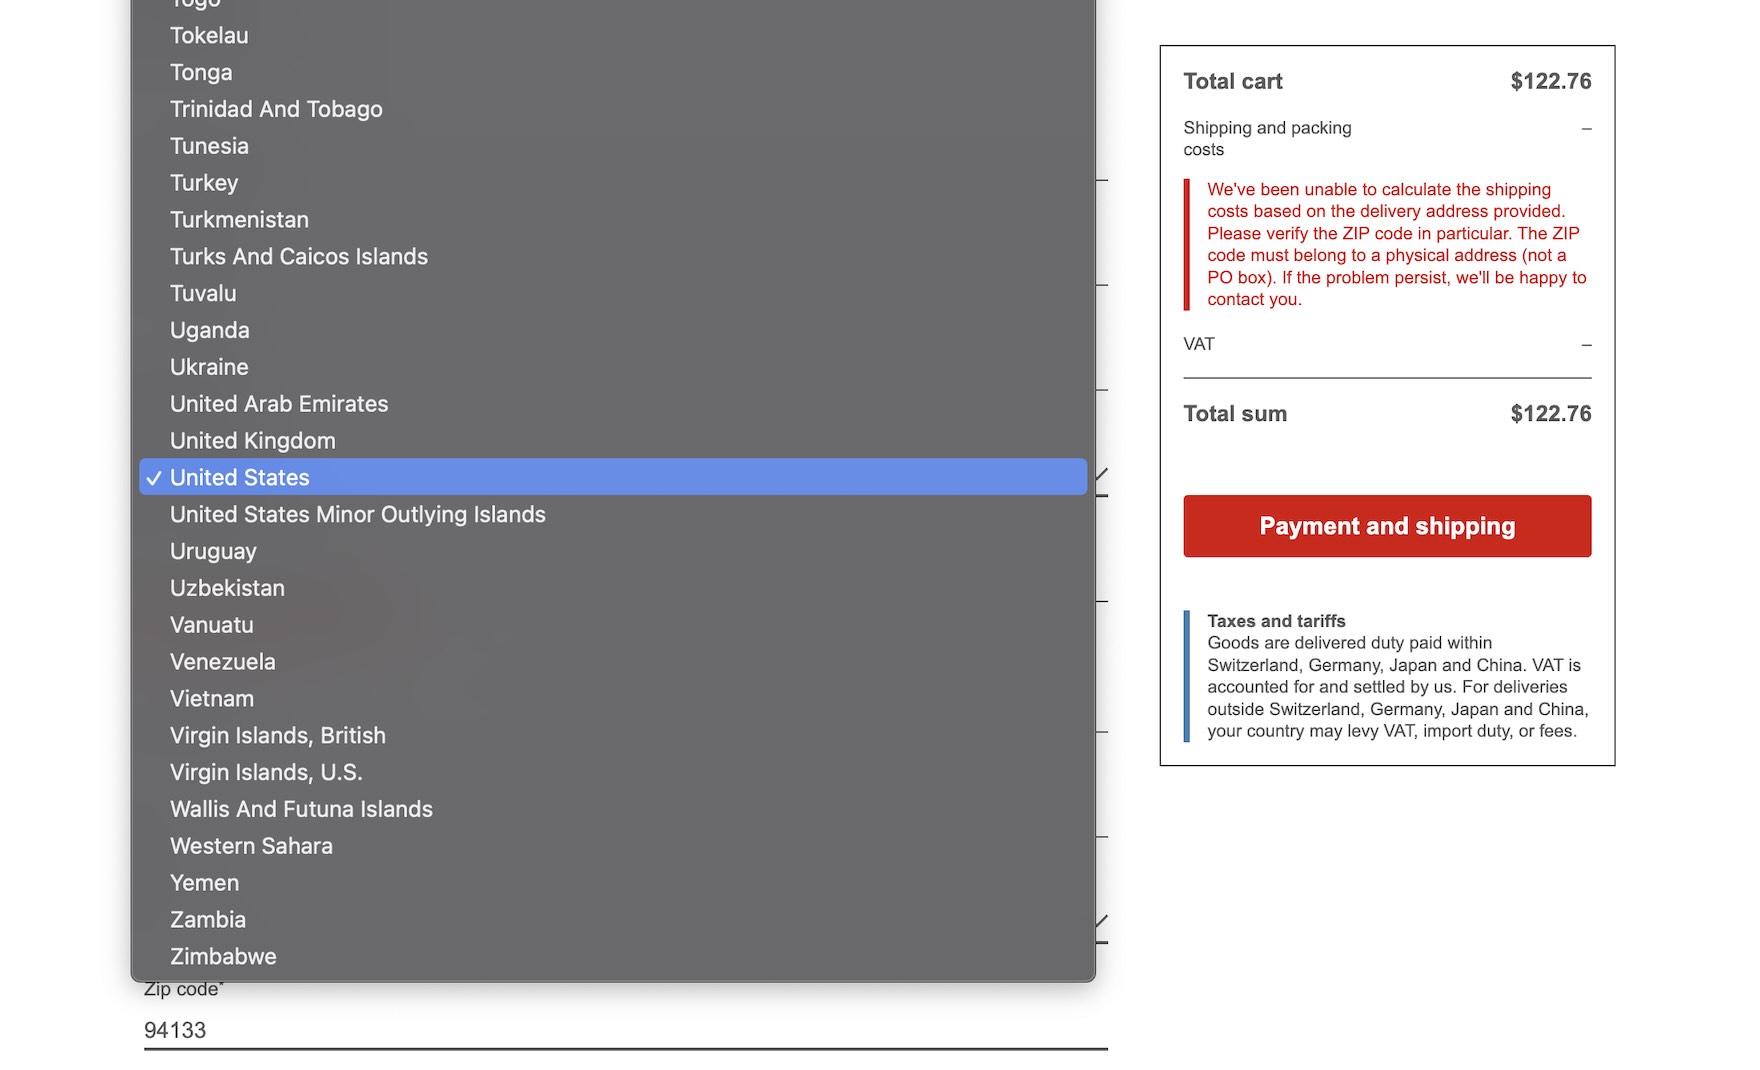
Task: Click the Payment and shipping button
Action: pos(1387,526)
